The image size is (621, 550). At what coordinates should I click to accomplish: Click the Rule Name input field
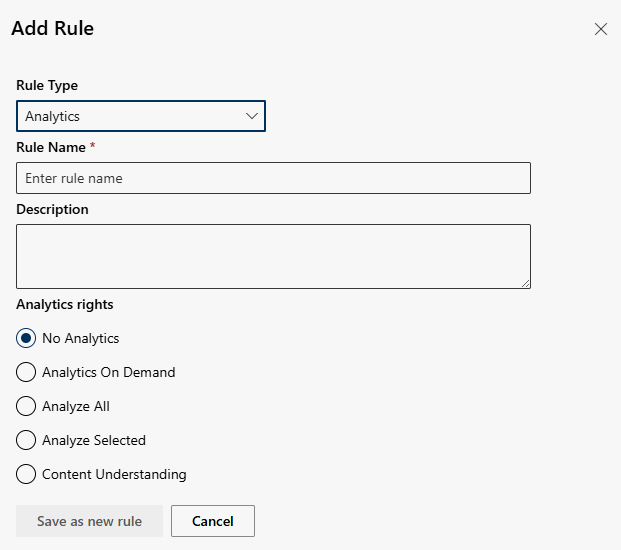click(x=273, y=178)
